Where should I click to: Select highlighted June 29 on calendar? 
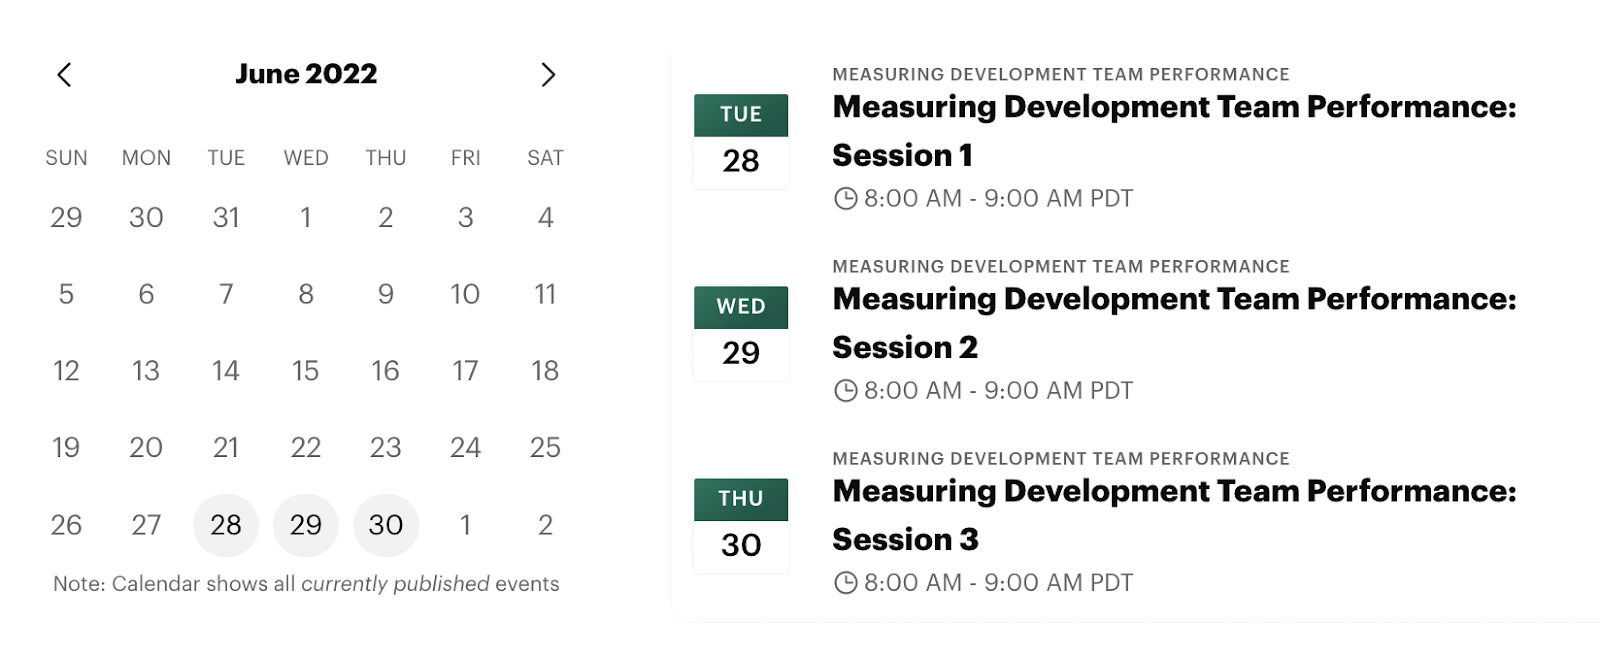[x=306, y=525]
